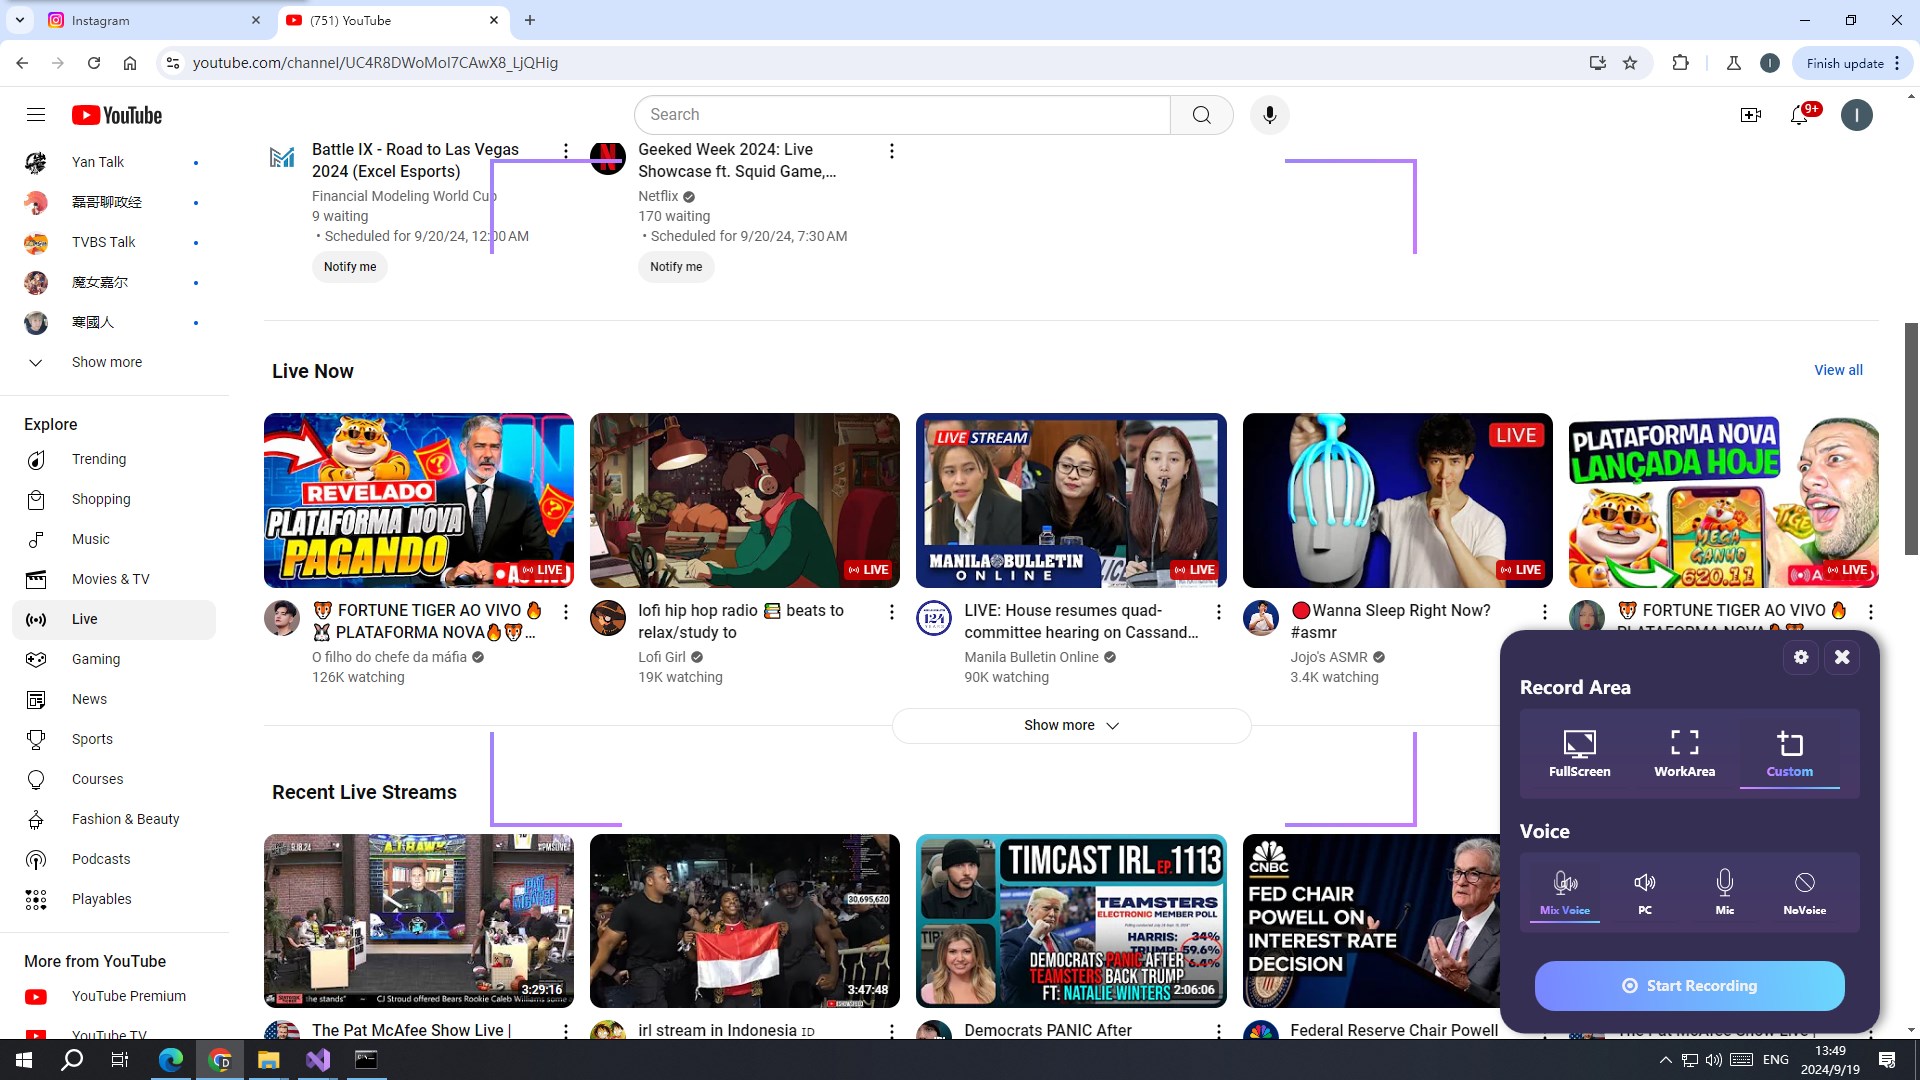Screen dimensions: 1920x1080
Task: Click the page vertical scrollbar thumb
Action: (x=1911, y=440)
